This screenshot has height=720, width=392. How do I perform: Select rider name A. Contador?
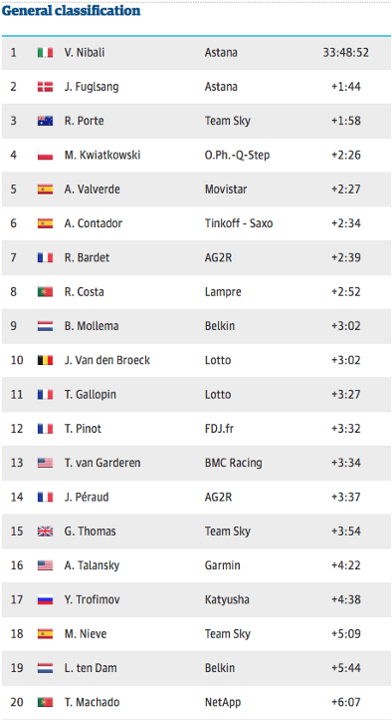point(93,224)
